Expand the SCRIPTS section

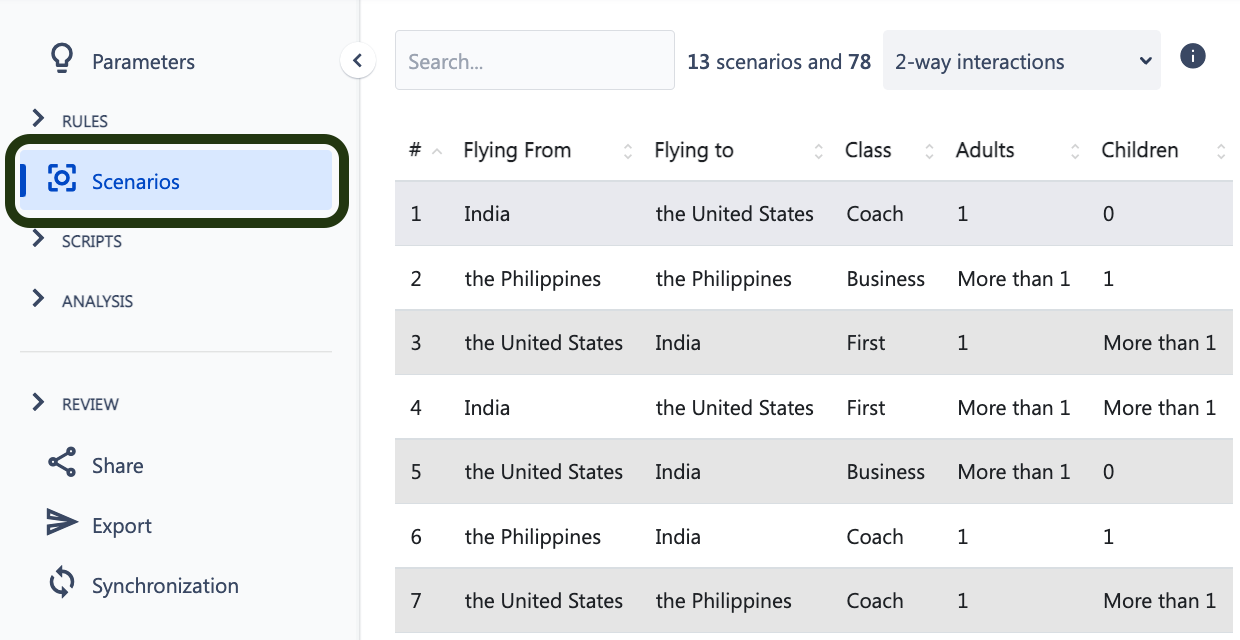[x=39, y=240]
